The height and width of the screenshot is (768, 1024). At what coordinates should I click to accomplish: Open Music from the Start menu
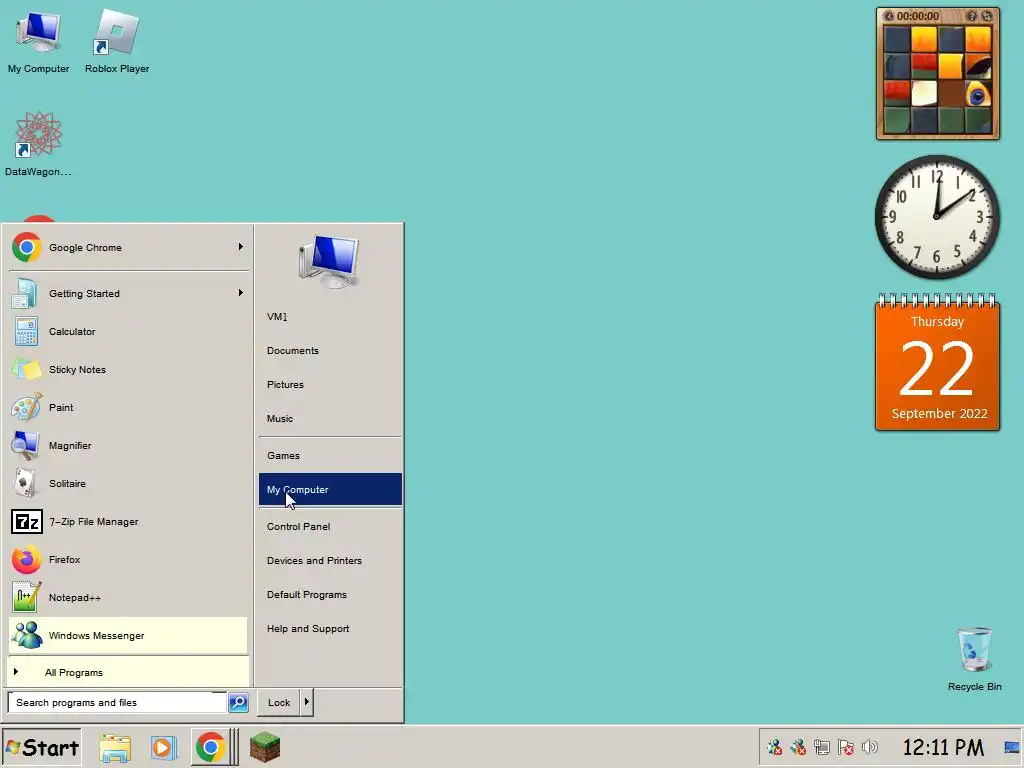coord(330,419)
